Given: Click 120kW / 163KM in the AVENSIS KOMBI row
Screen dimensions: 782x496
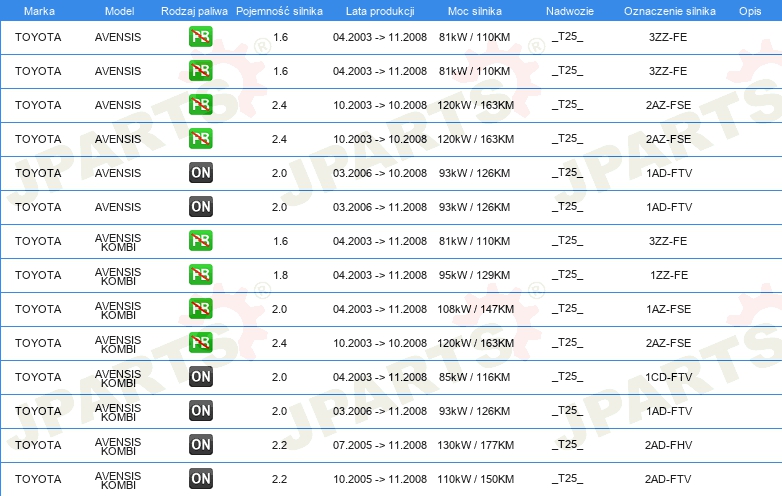Looking at the screenshot, I should tap(475, 343).
